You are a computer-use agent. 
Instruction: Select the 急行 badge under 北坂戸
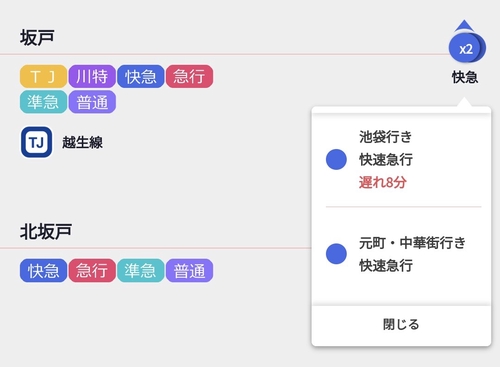point(92,270)
